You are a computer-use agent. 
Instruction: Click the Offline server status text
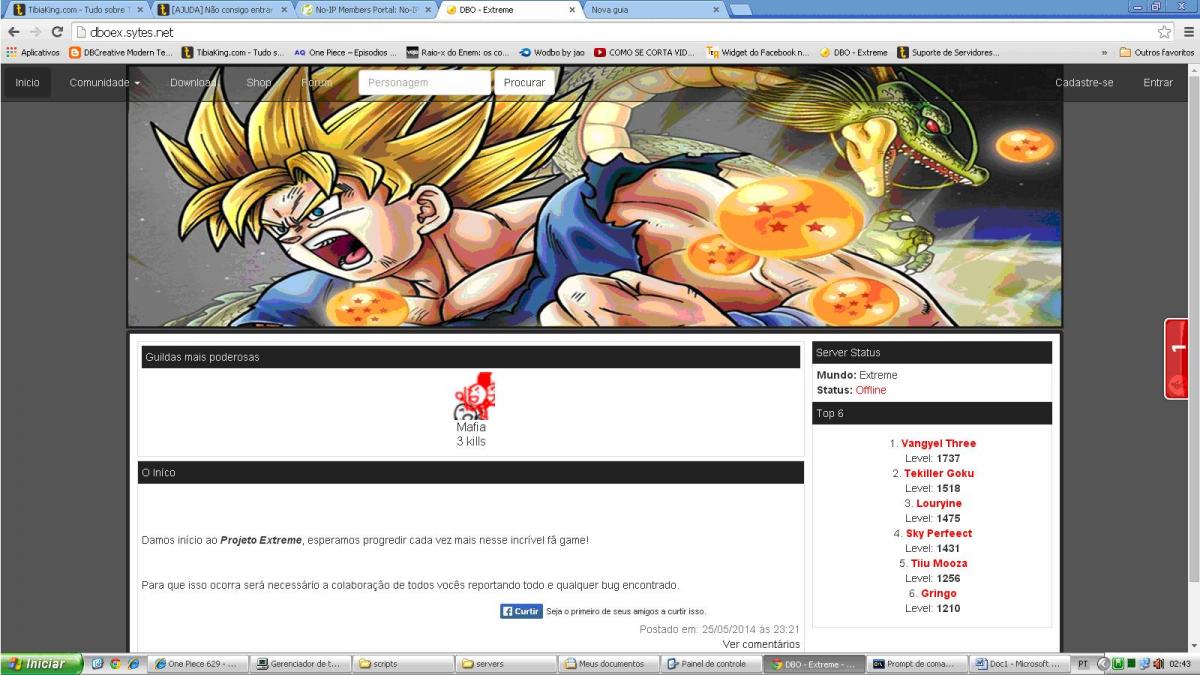871,390
